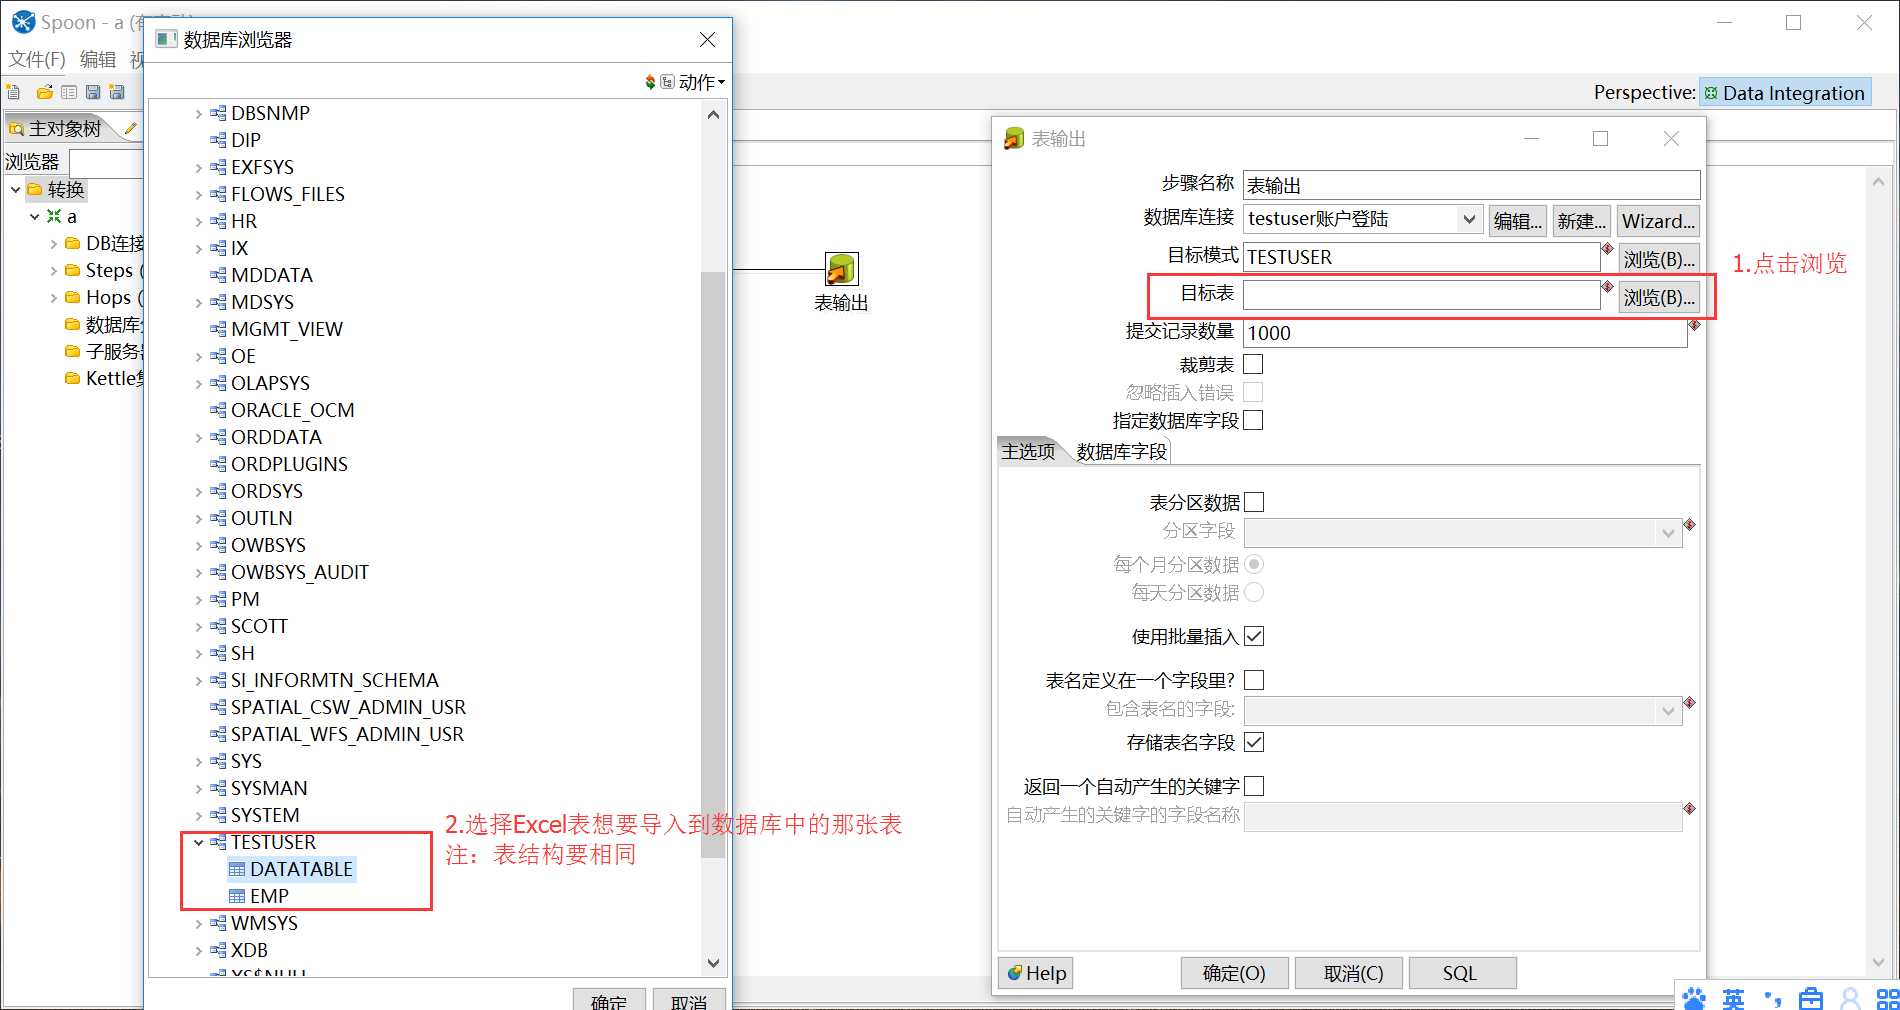Click the pencil design tab icon
The image size is (1900, 1010).
point(130,128)
